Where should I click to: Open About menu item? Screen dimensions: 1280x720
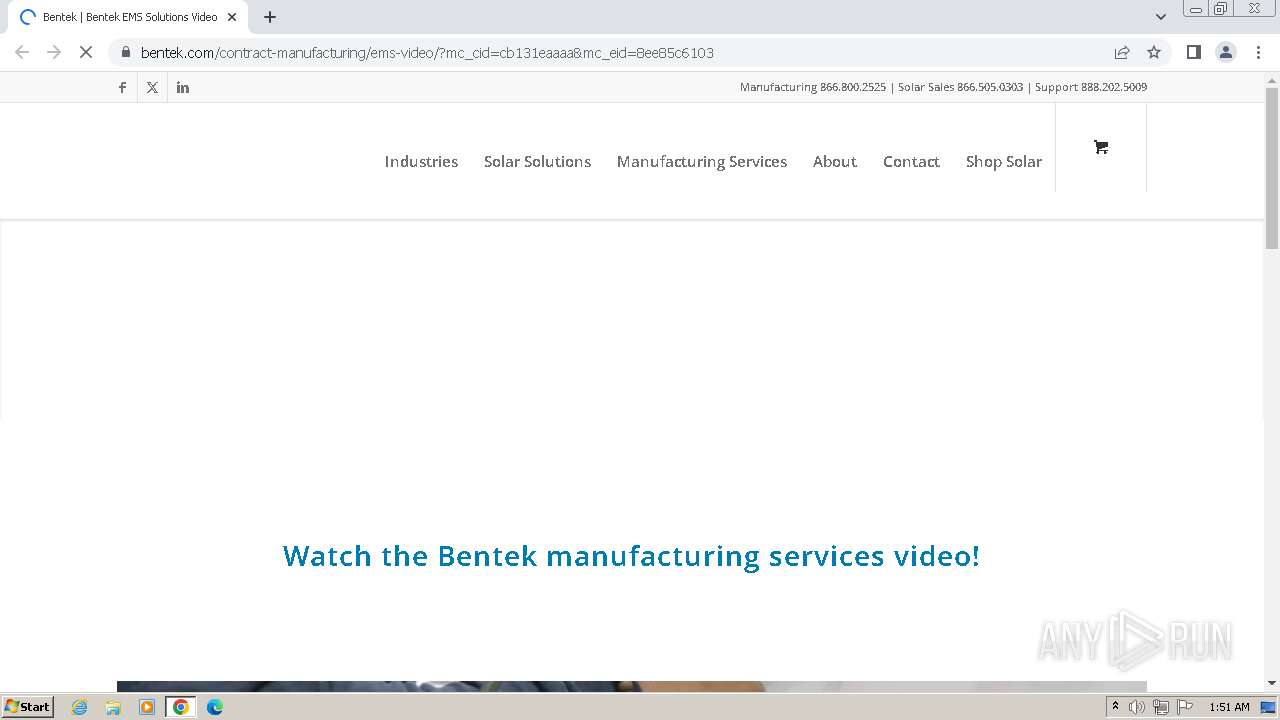(x=835, y=161)
